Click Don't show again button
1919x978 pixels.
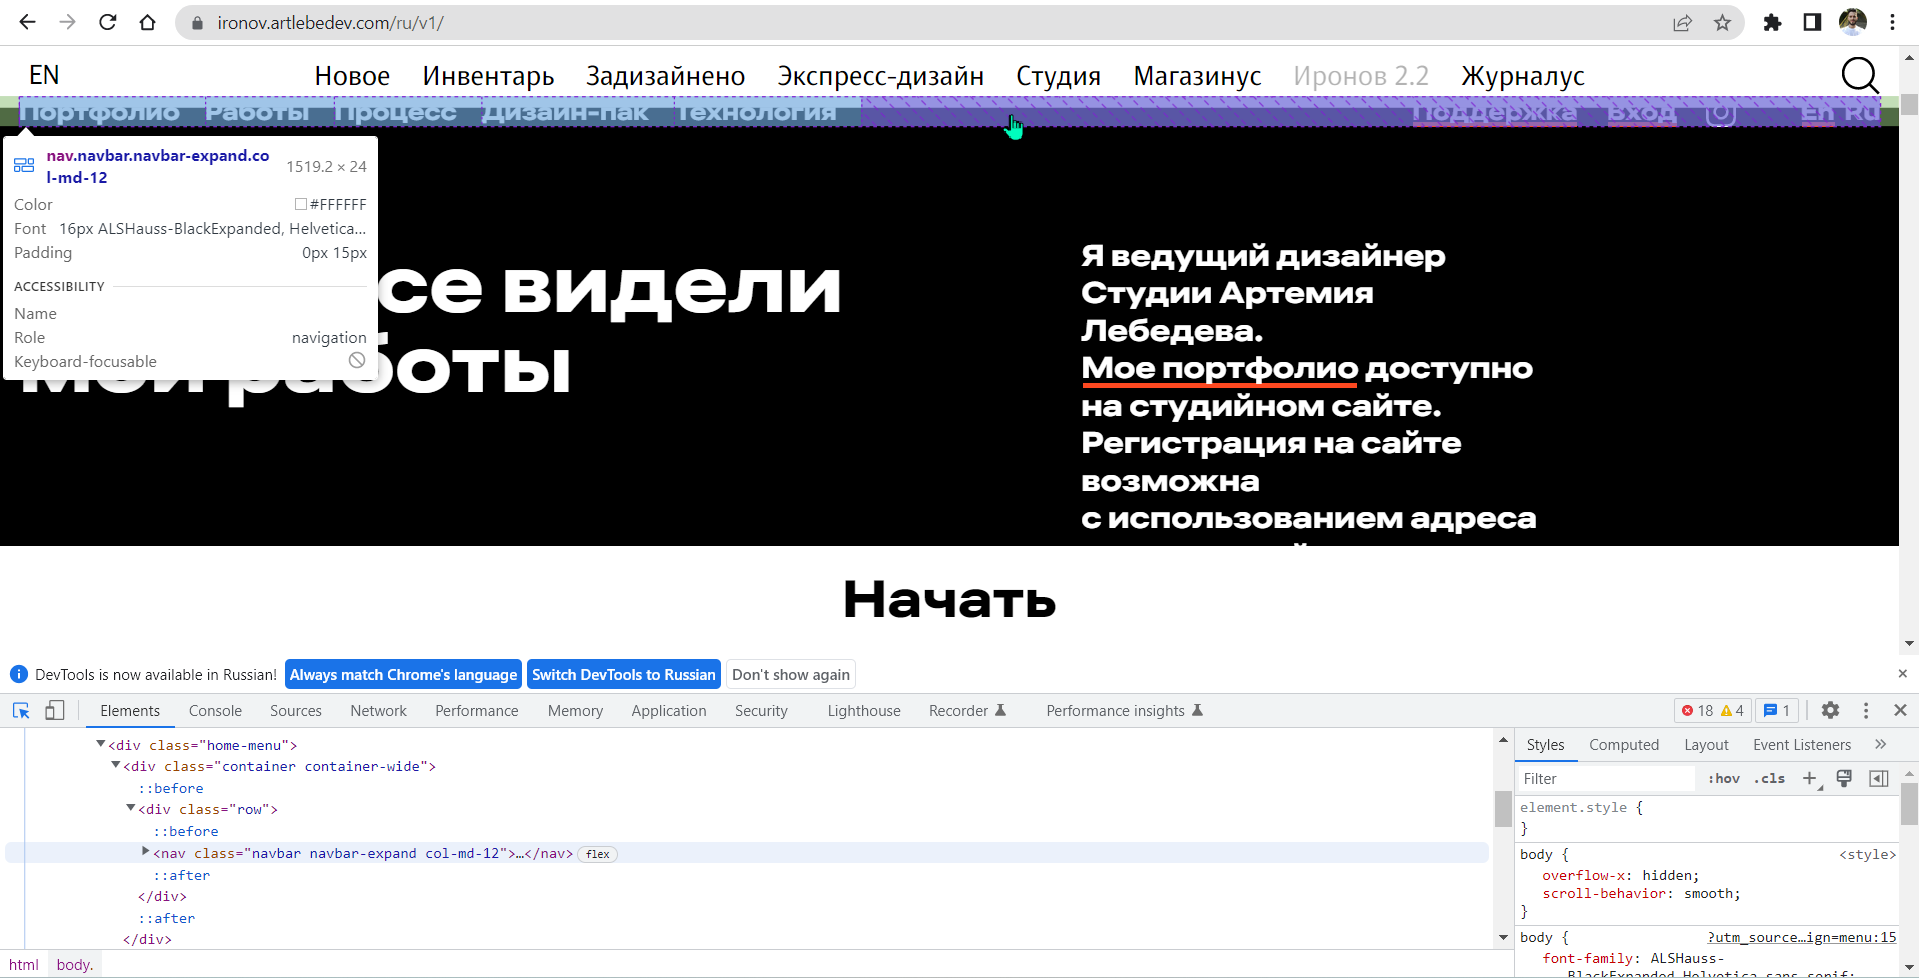[x=791, y=674]
